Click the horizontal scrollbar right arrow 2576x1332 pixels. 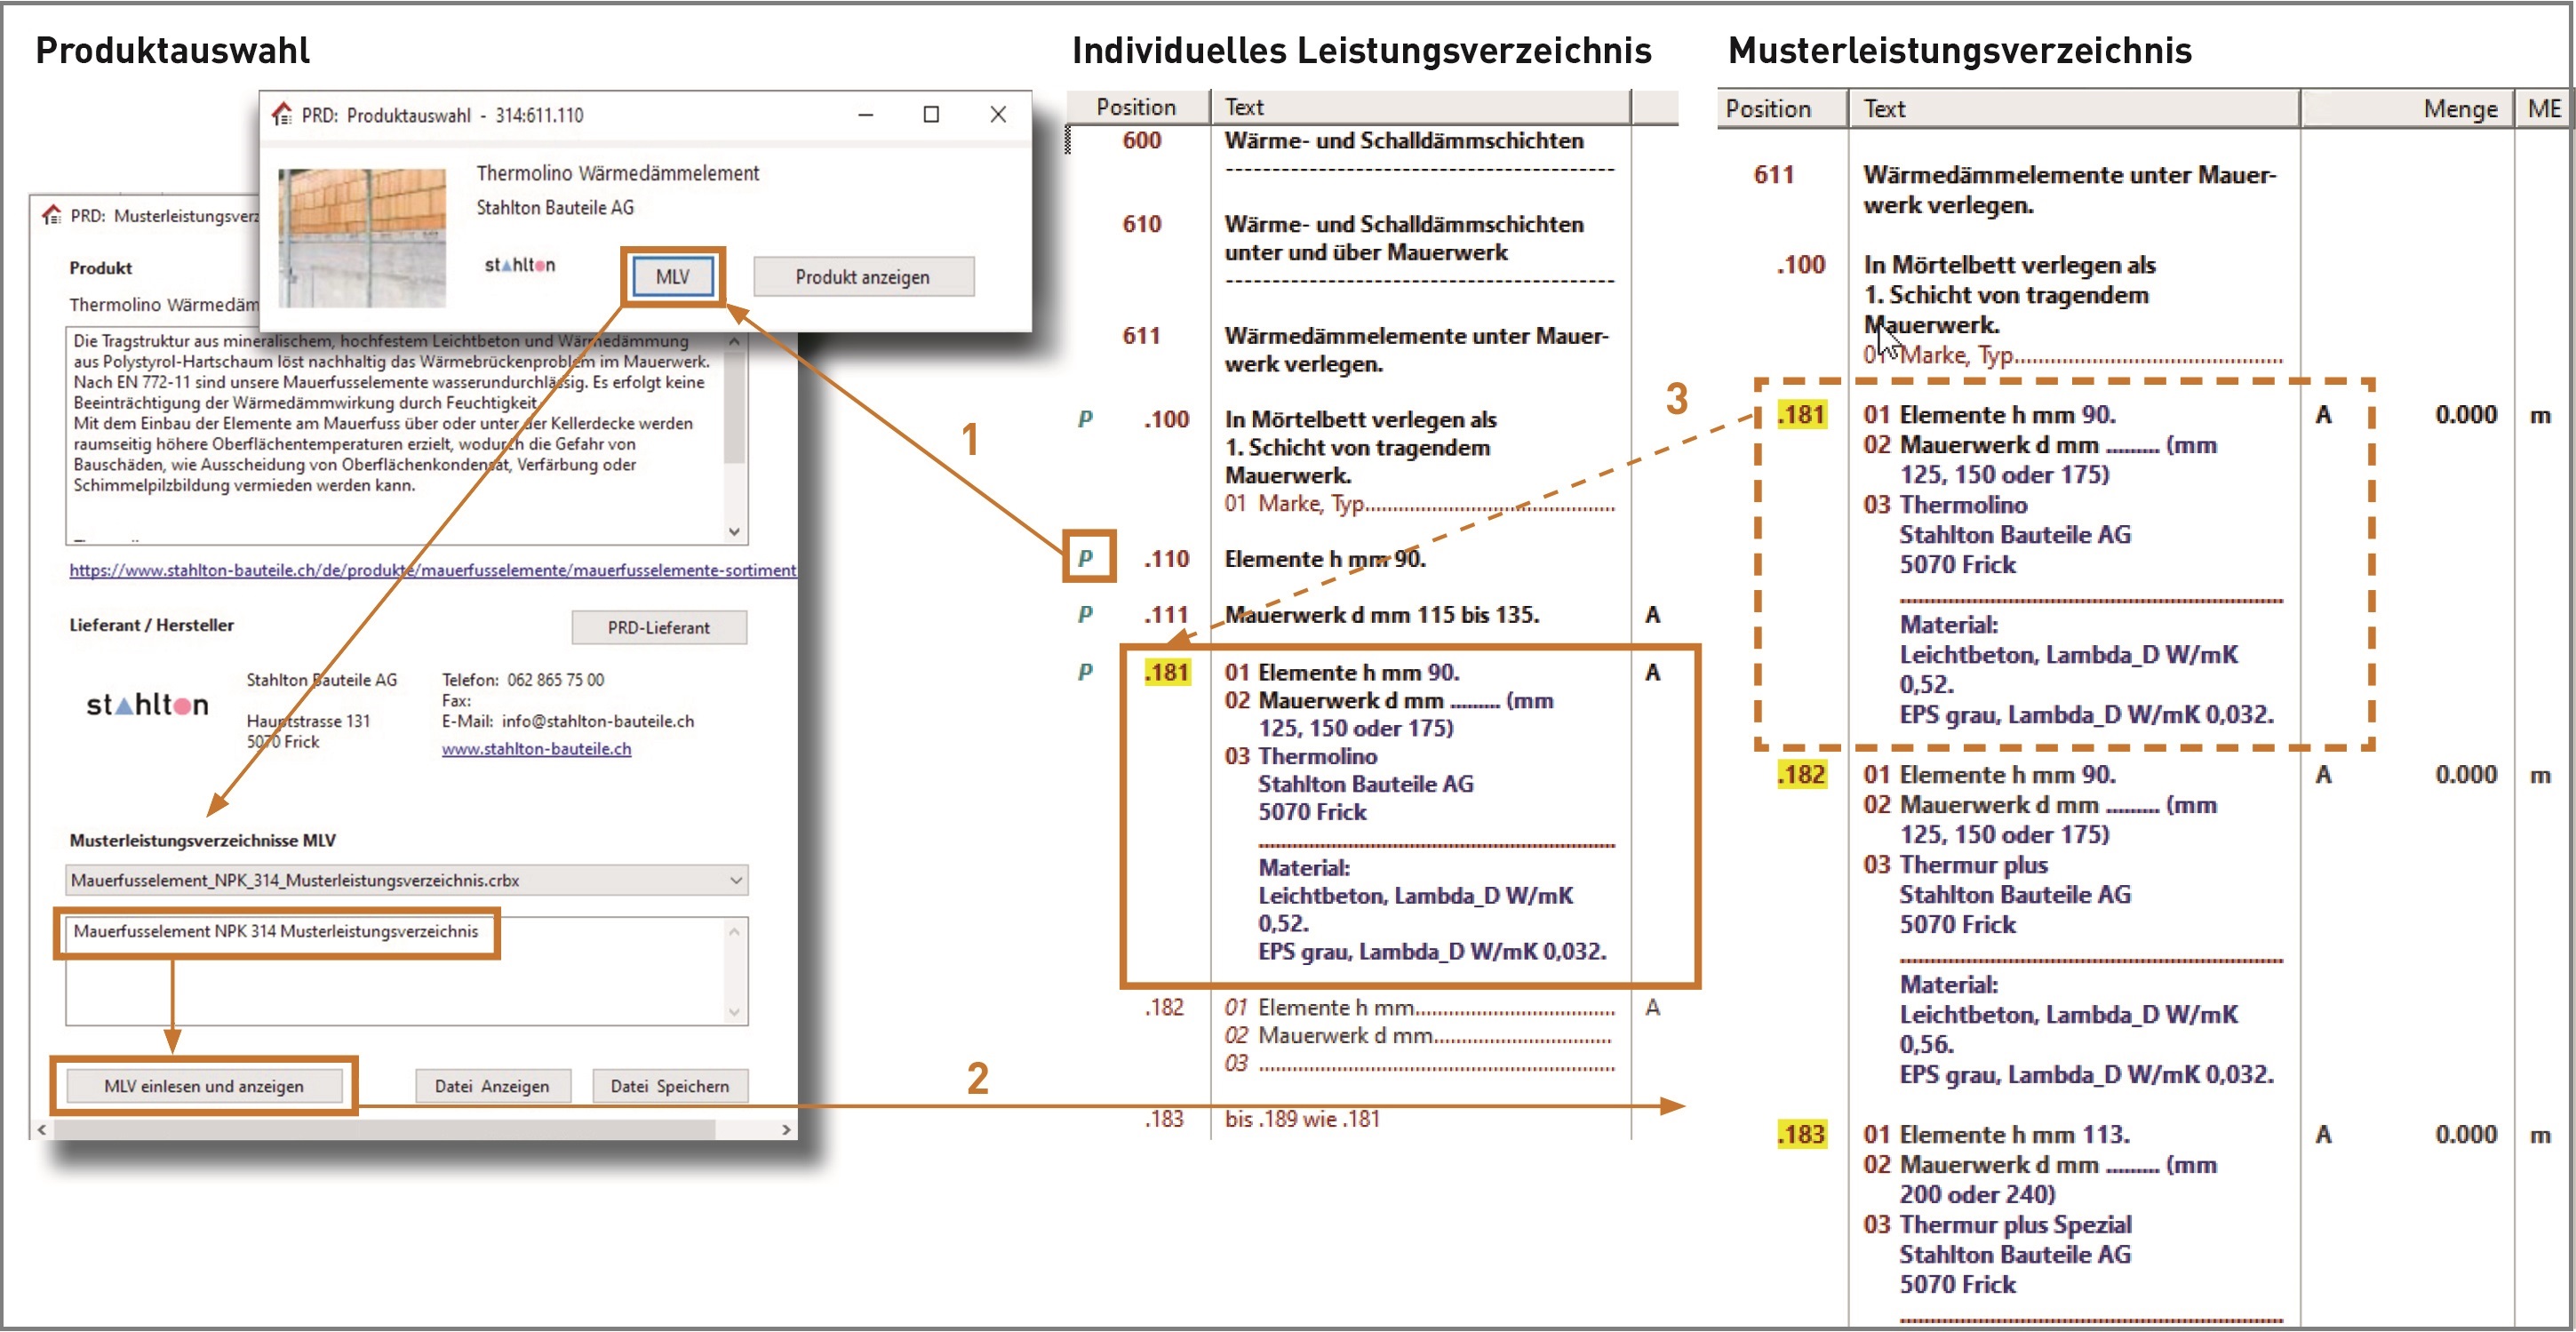tap(786, 1129)
